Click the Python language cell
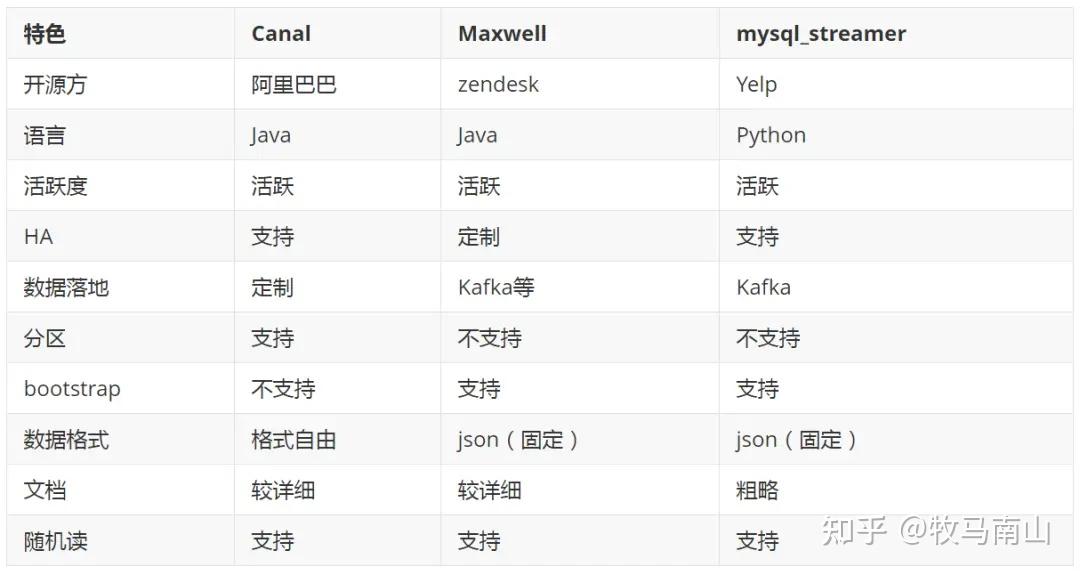This screenshot has height=575, width=1080. [x=771, y=135]
